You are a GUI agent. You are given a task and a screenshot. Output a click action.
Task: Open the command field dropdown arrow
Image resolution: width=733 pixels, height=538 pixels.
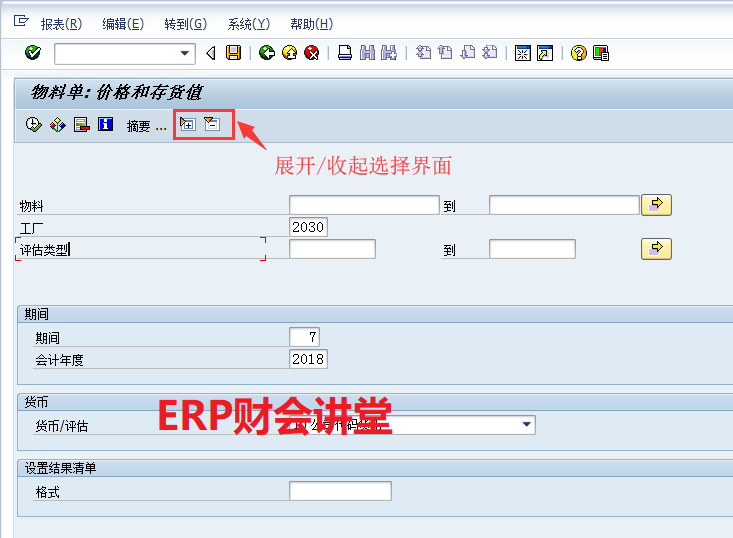coord(185,53)
